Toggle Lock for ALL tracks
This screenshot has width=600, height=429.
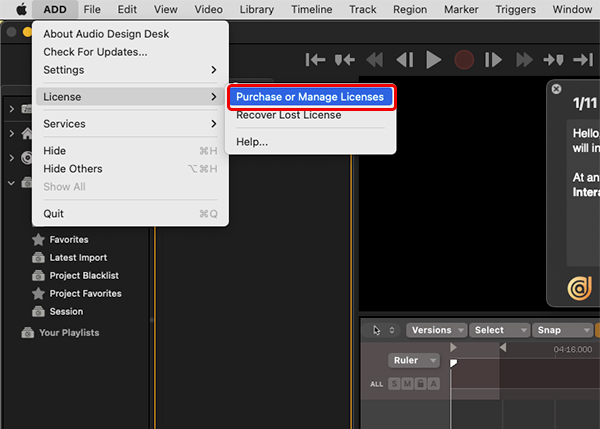(421, 383)
